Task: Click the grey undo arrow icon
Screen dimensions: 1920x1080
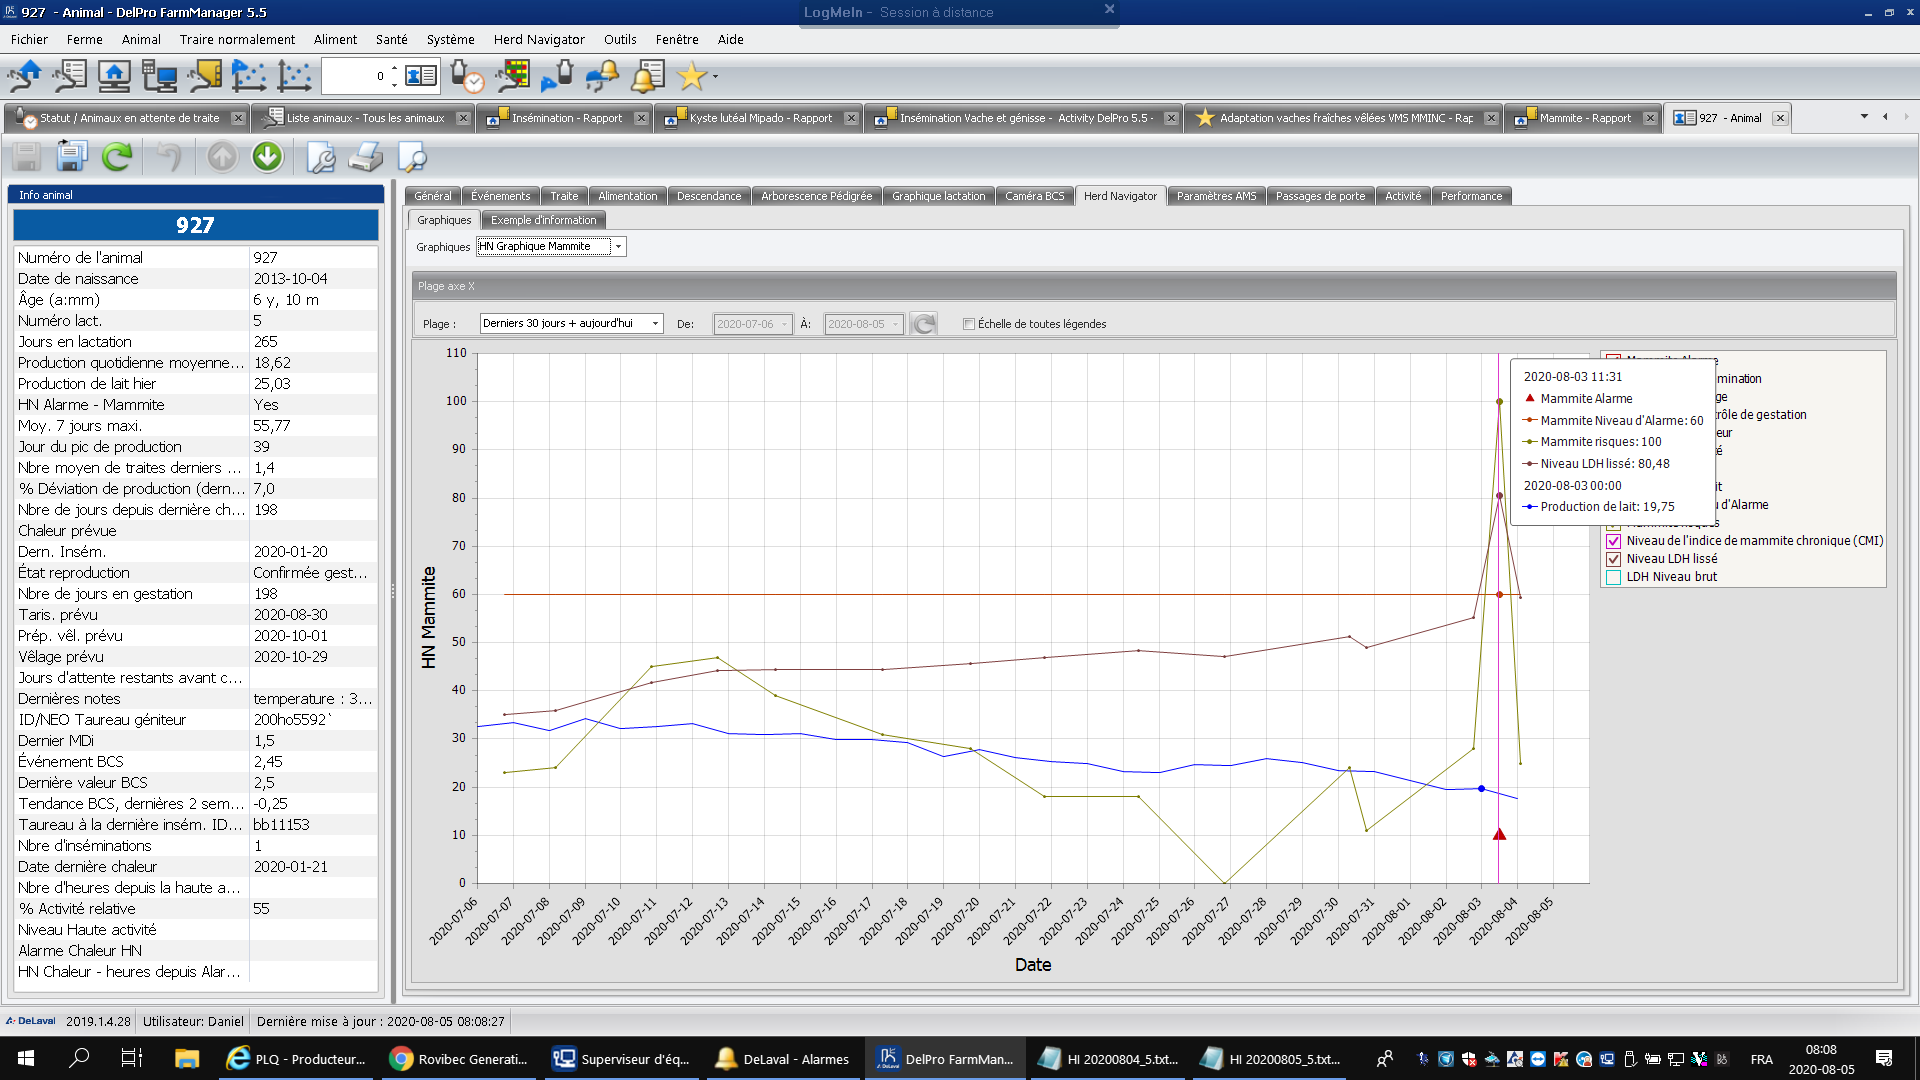Action: pos(169,157)
